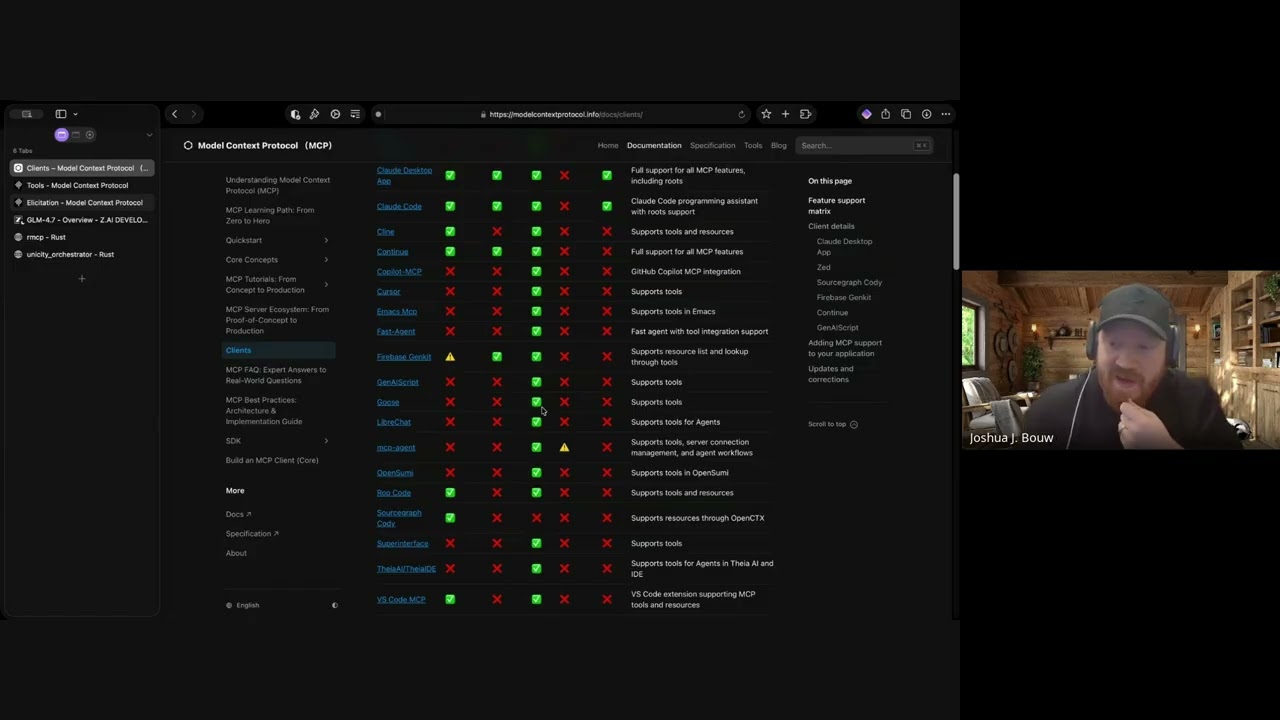Open the mcp-agent client link
This screenshot has width=1280, height=720.
(x=396, y=447)
